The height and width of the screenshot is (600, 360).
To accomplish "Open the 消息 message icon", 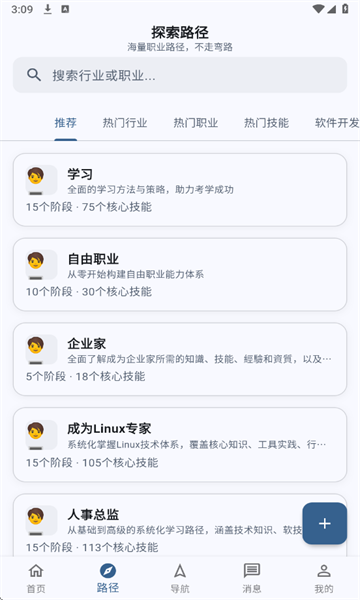I will tap(252, 571).
